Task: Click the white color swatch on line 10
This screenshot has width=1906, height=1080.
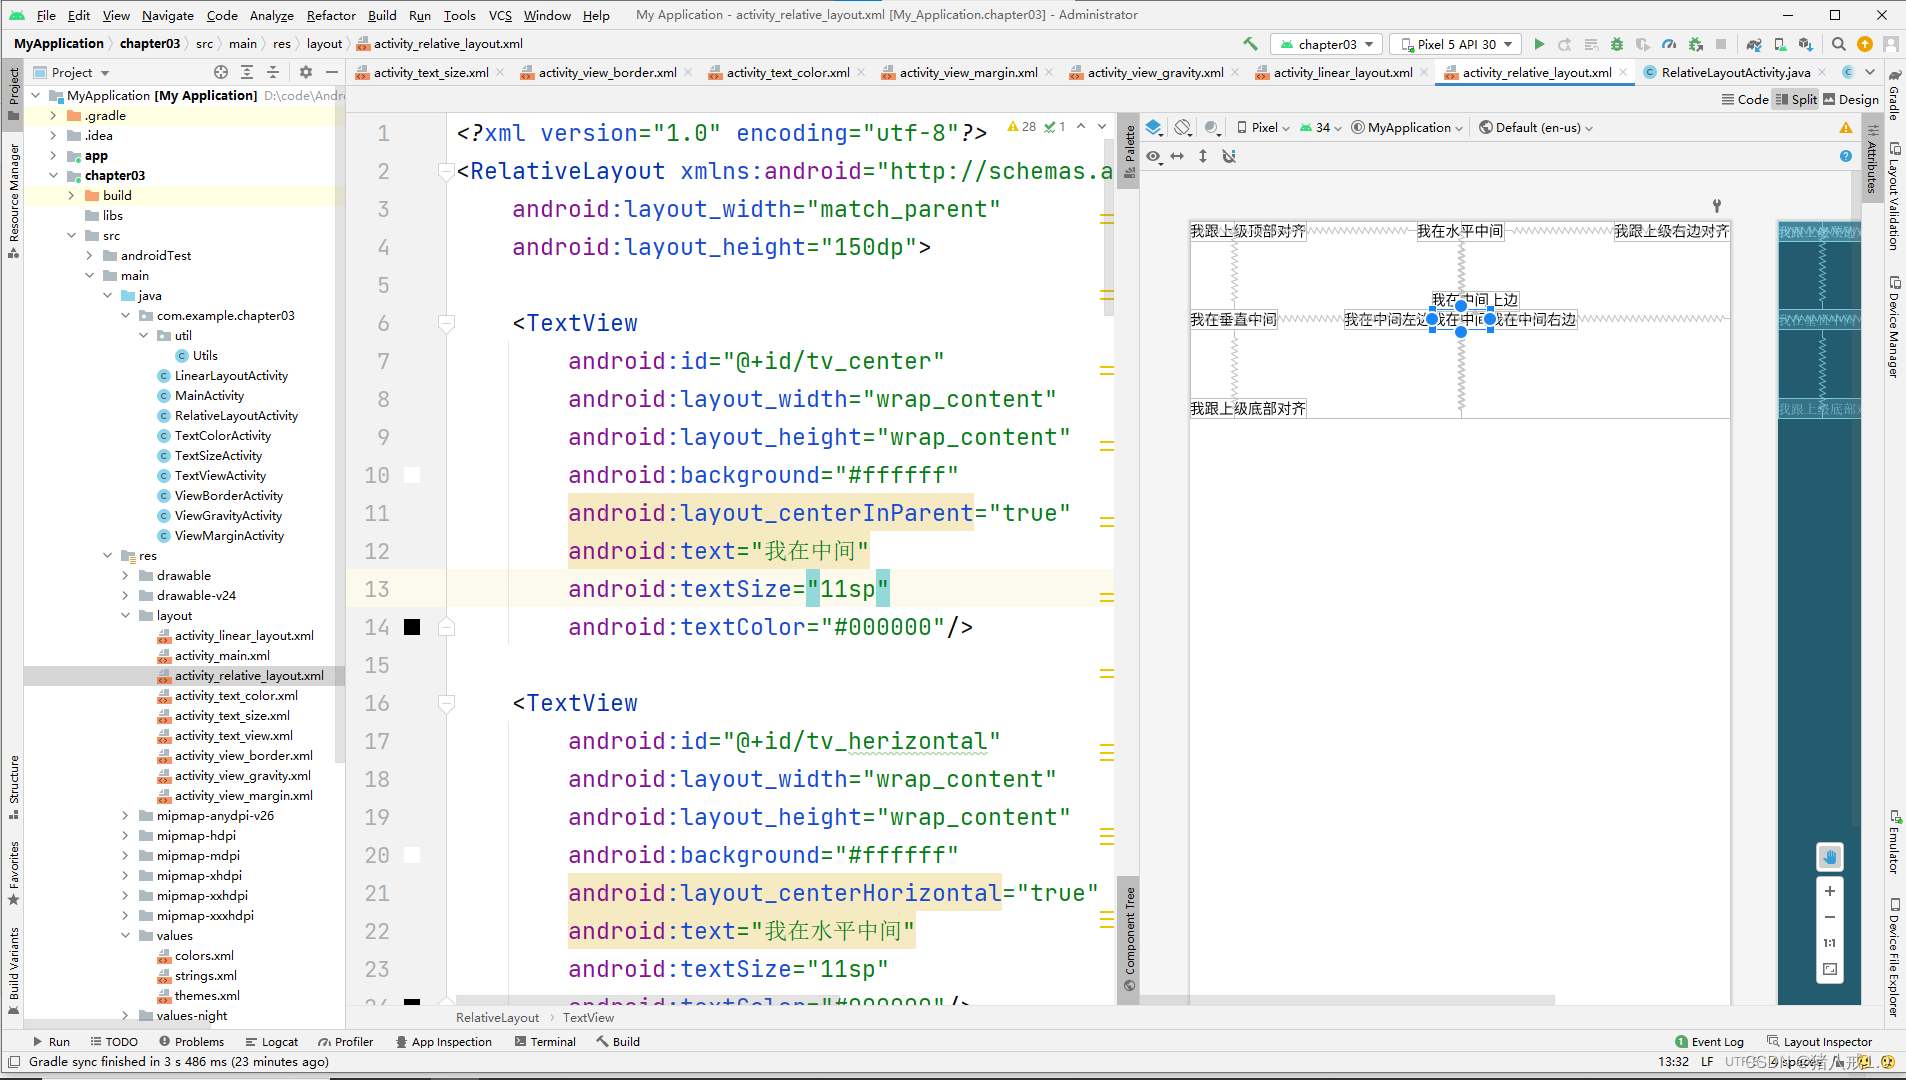Action: coord(412,475)
